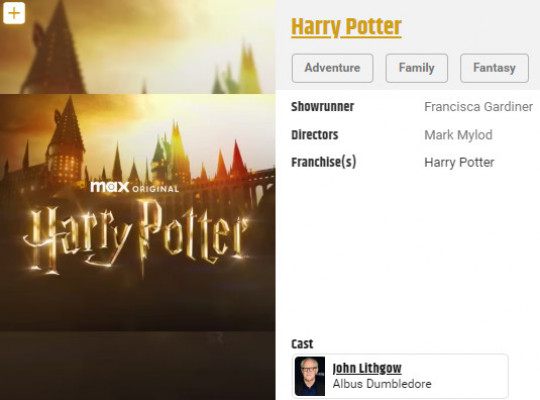This screenshot has width=540, height=400.
Task: Click the Cast section heading
Action: click(x=302, y=344)
